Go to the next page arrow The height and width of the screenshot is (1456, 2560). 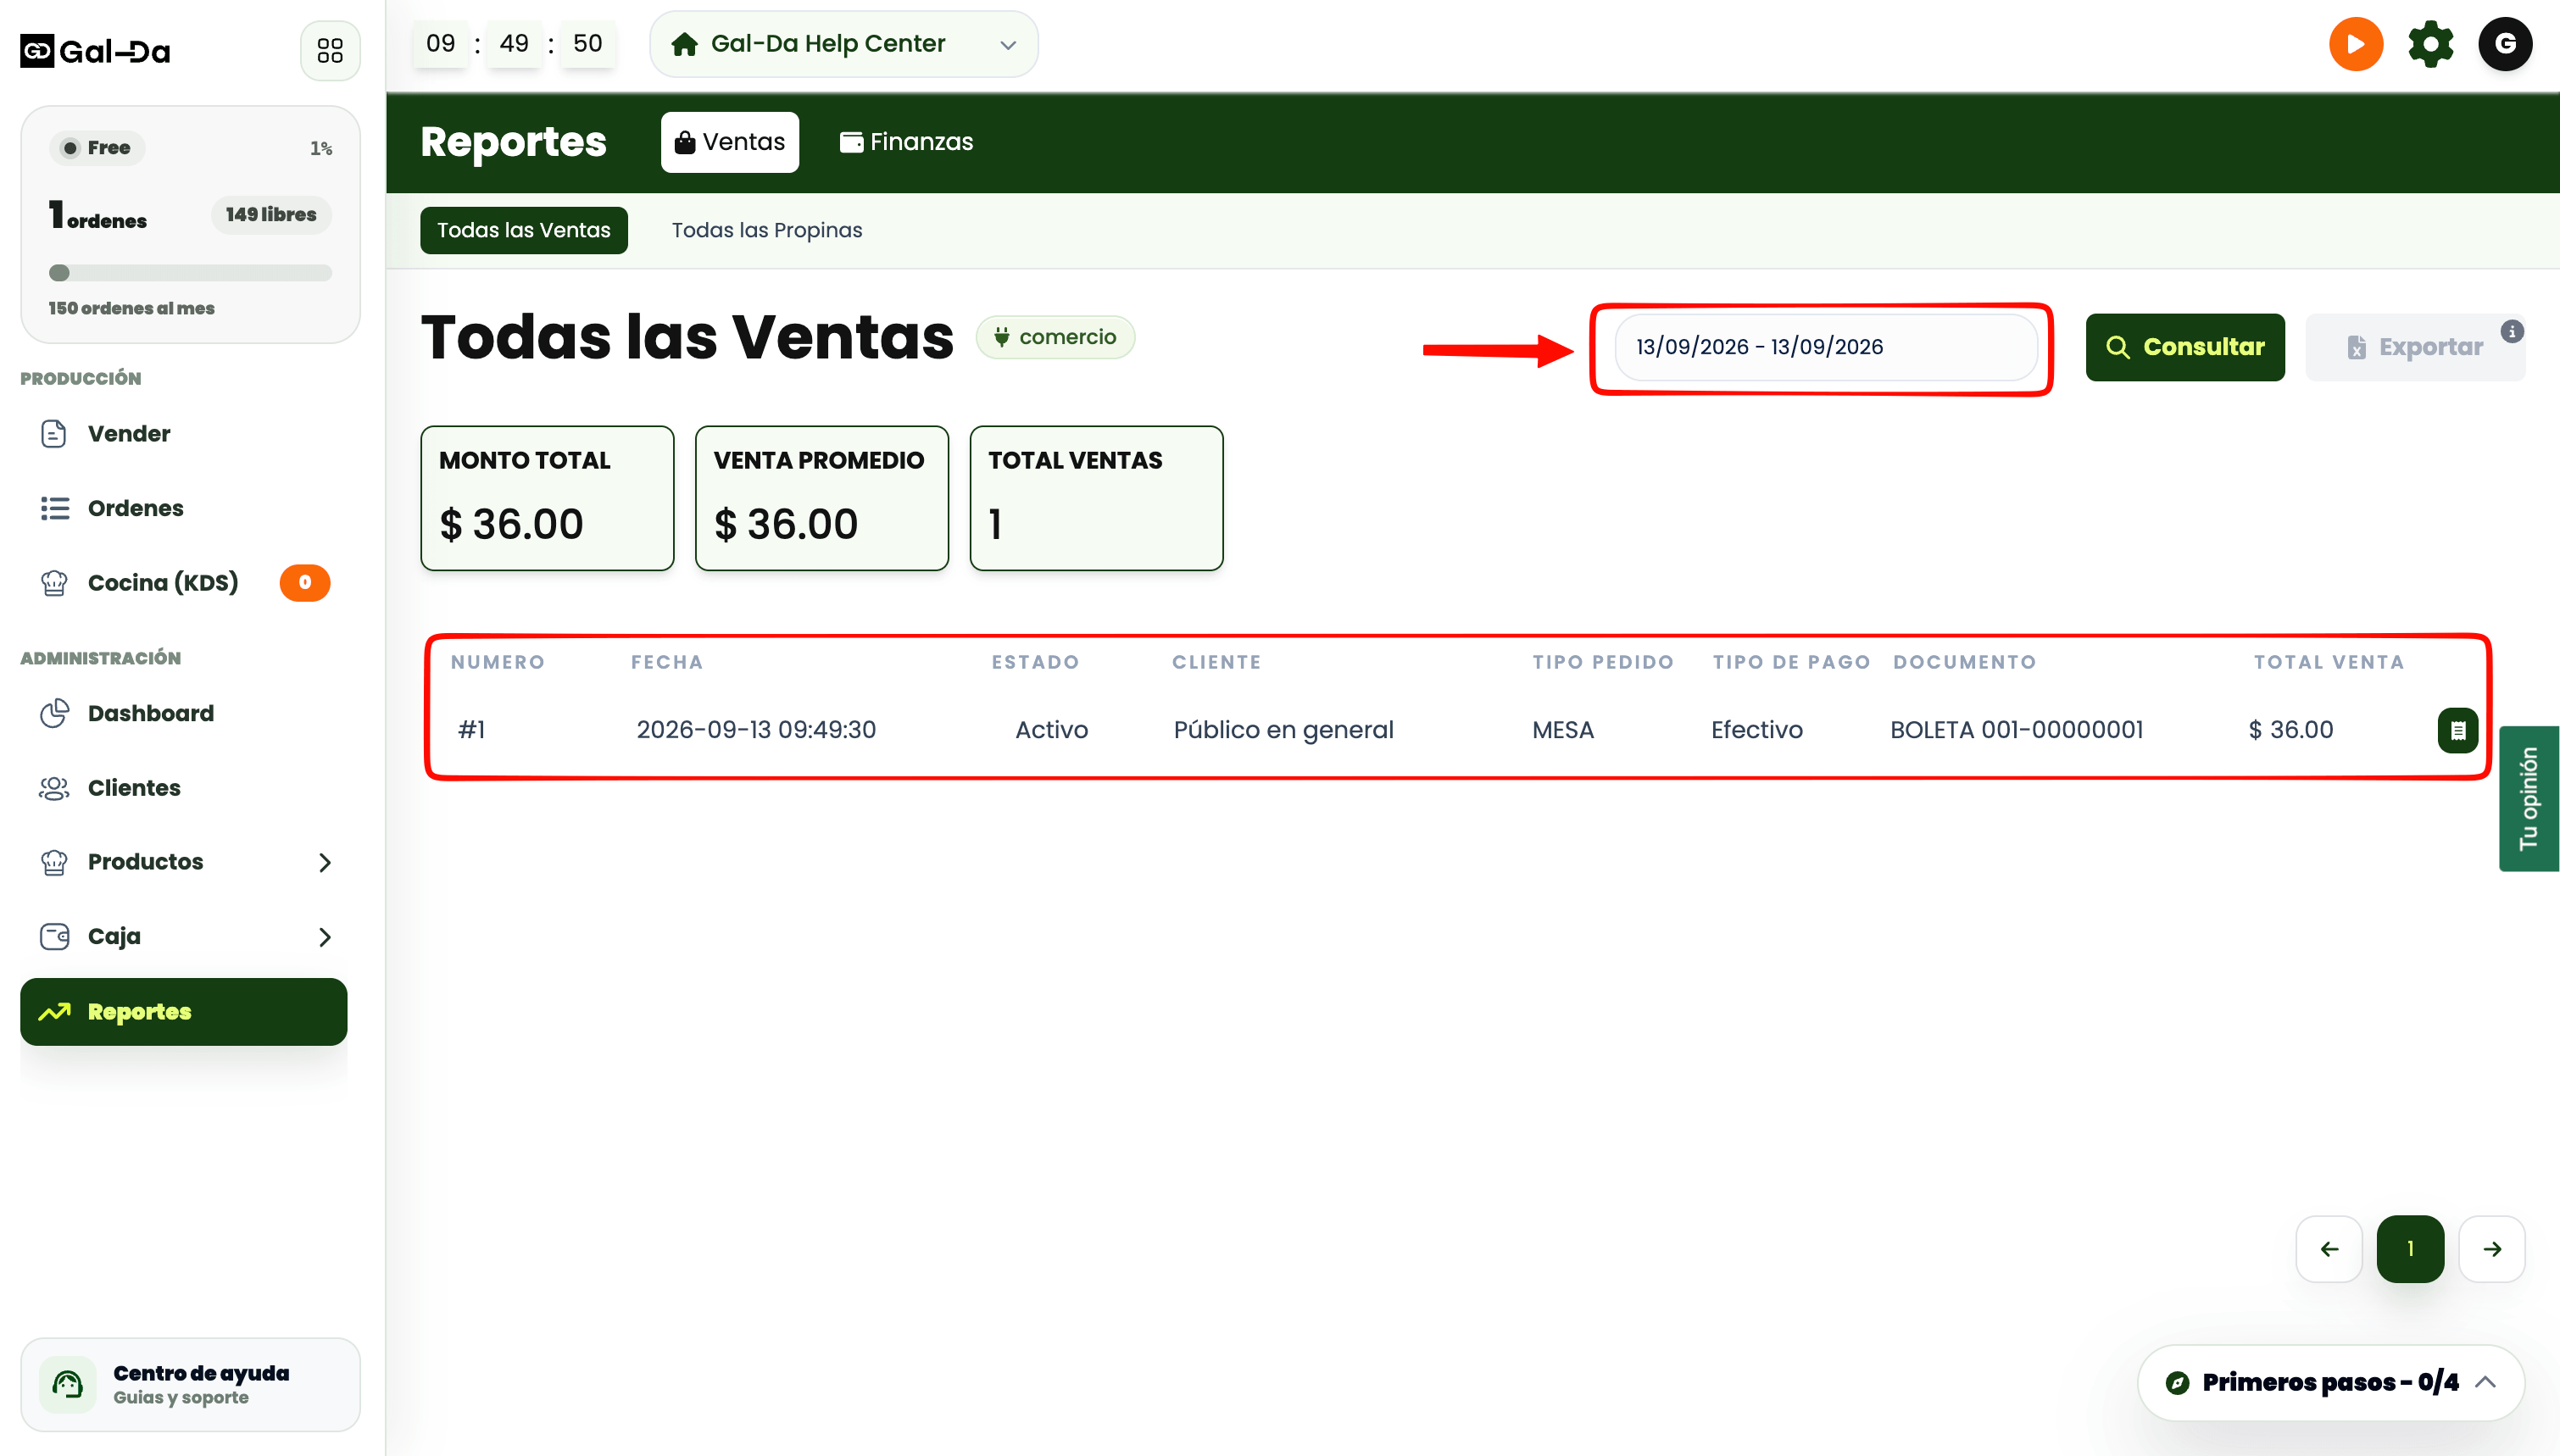pos(2492,1249)
